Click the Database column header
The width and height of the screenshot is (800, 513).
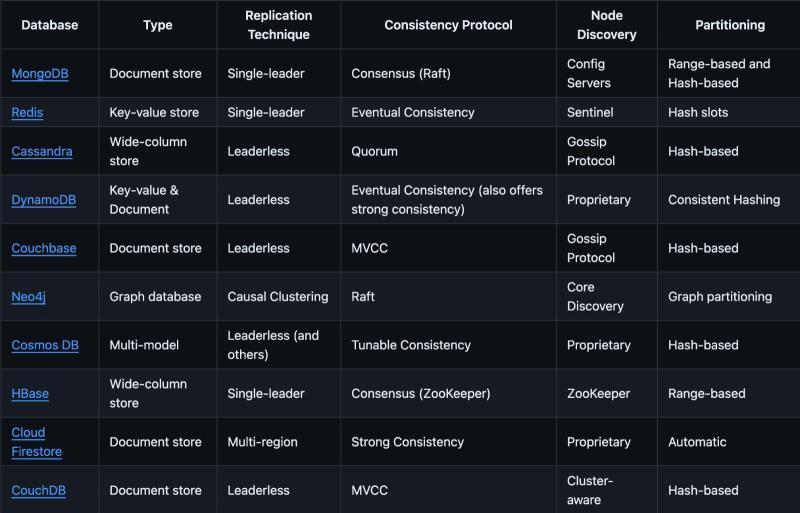[x=49, y=25]
